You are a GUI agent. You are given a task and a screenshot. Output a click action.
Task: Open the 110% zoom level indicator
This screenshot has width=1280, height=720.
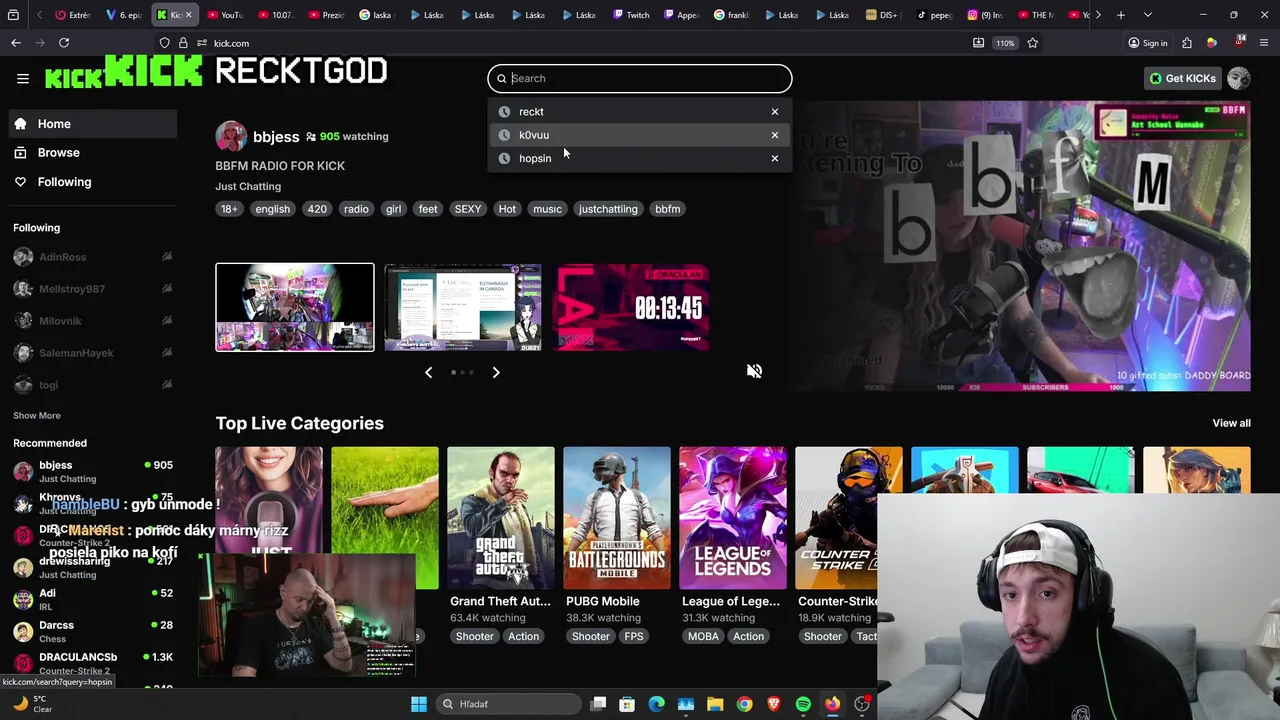pos(1005,43)
